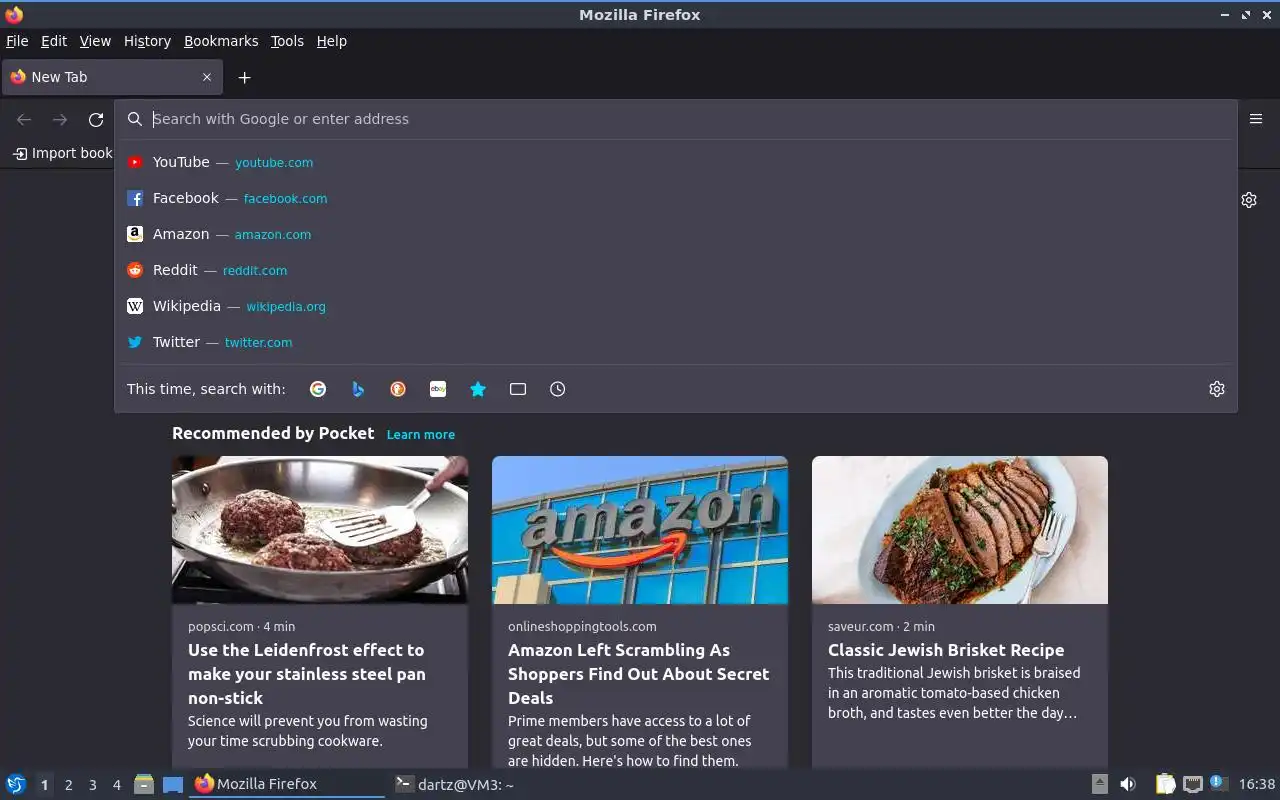Choose the youtube.com suggestion URL
Viewport: 1280px width, 800px height.
[x=274, y=162]
